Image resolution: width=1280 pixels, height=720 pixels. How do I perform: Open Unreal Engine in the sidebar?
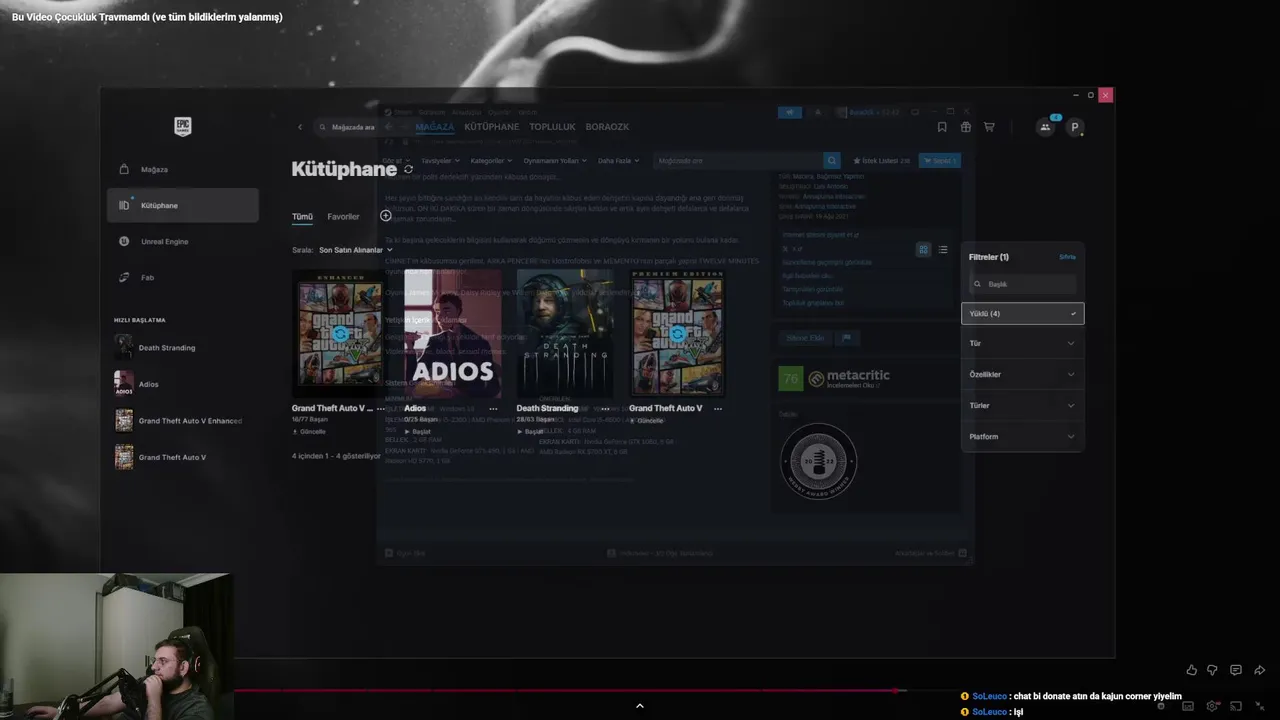click(x=182, y=241)
